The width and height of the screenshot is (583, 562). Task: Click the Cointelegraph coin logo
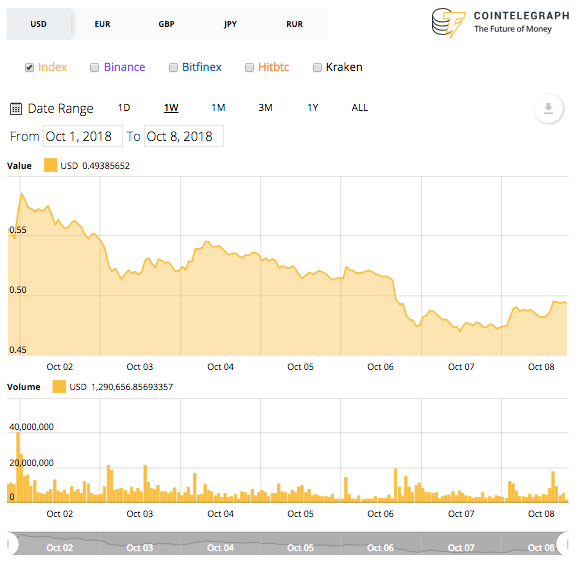[x=448, y=23]
